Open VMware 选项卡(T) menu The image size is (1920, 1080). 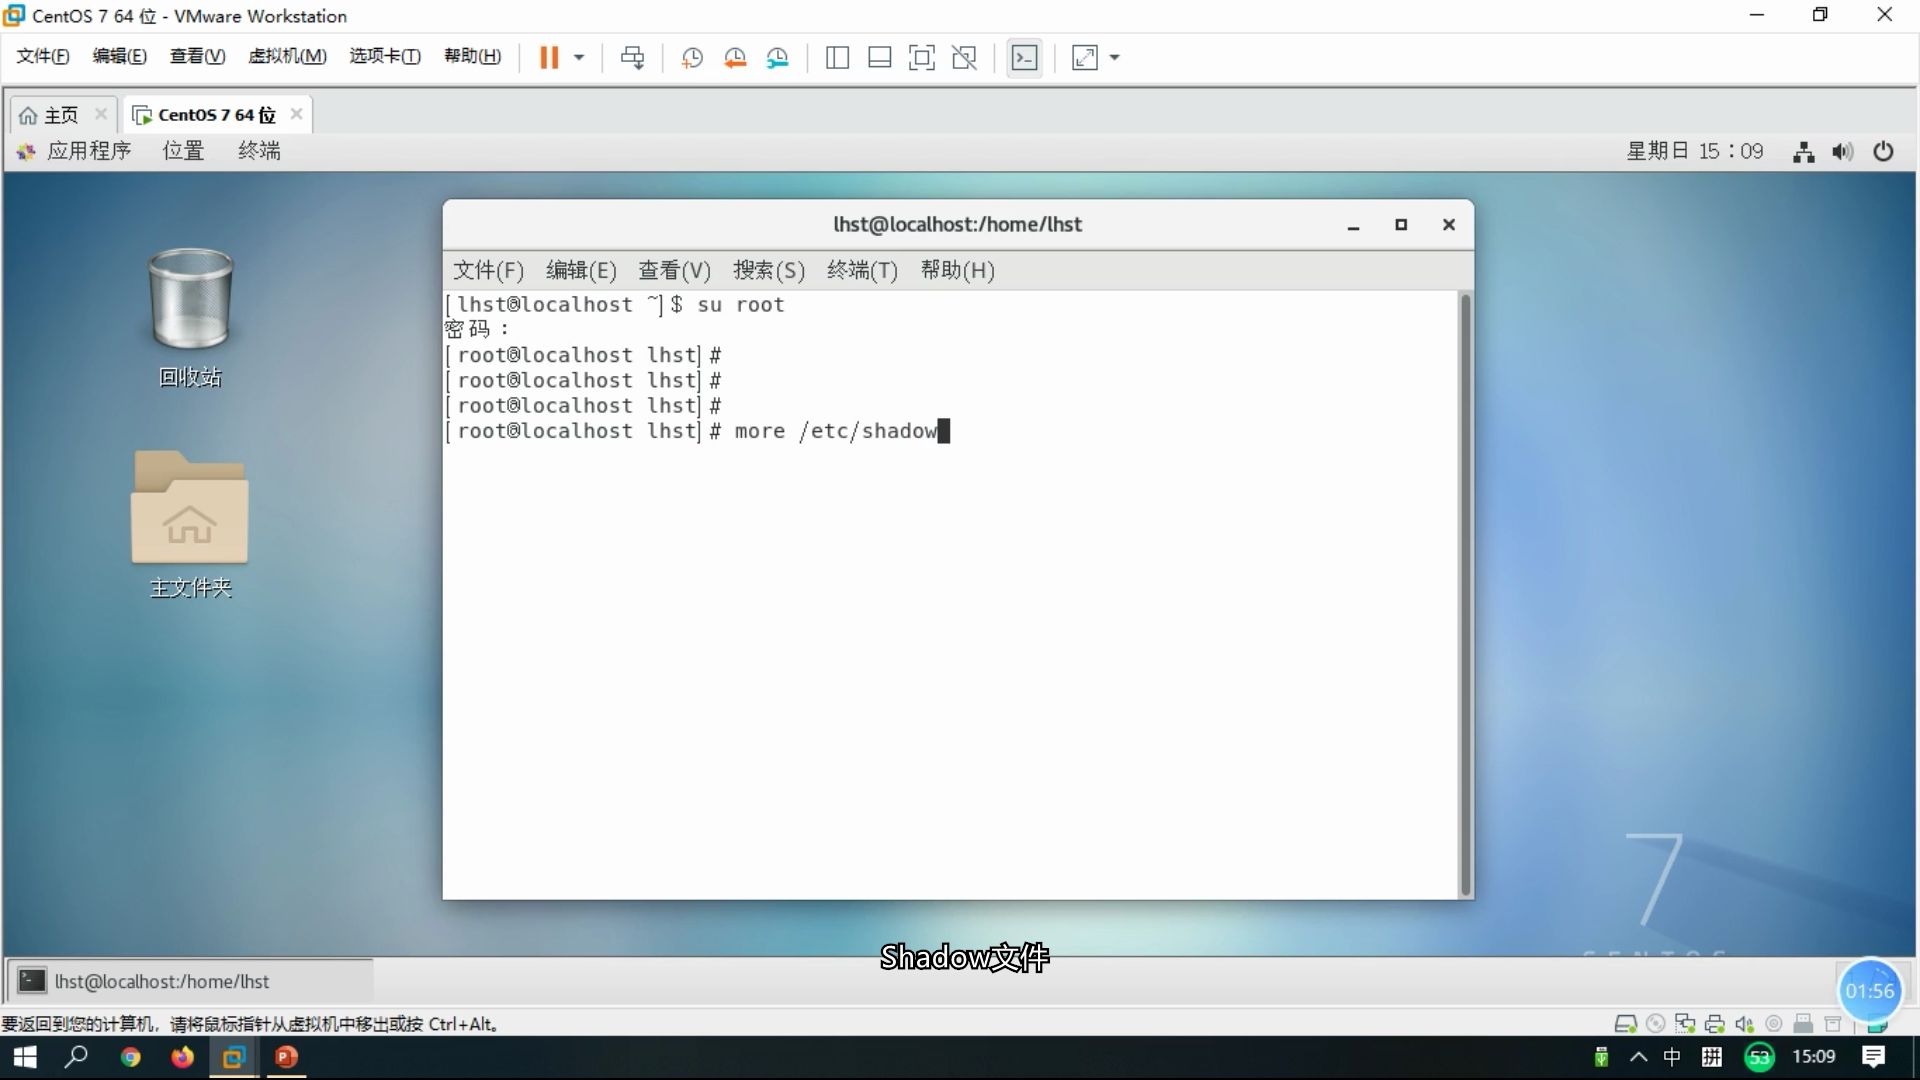[385, 56]
